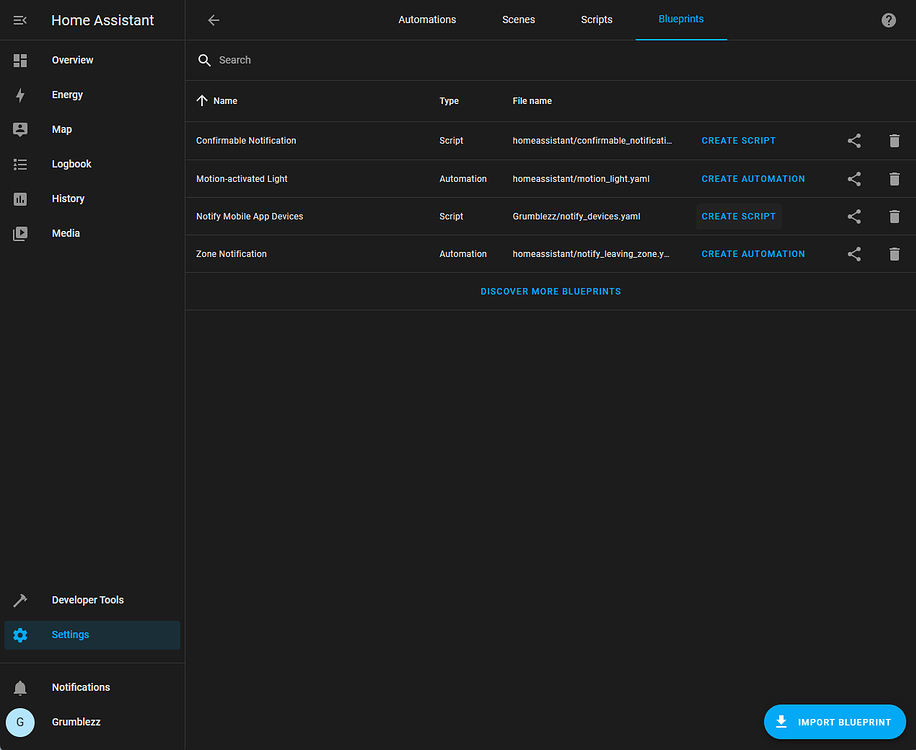Share the Motion-activated Light blueprint
This screenshot has height=750, width=916.
(x=854, y=178)
